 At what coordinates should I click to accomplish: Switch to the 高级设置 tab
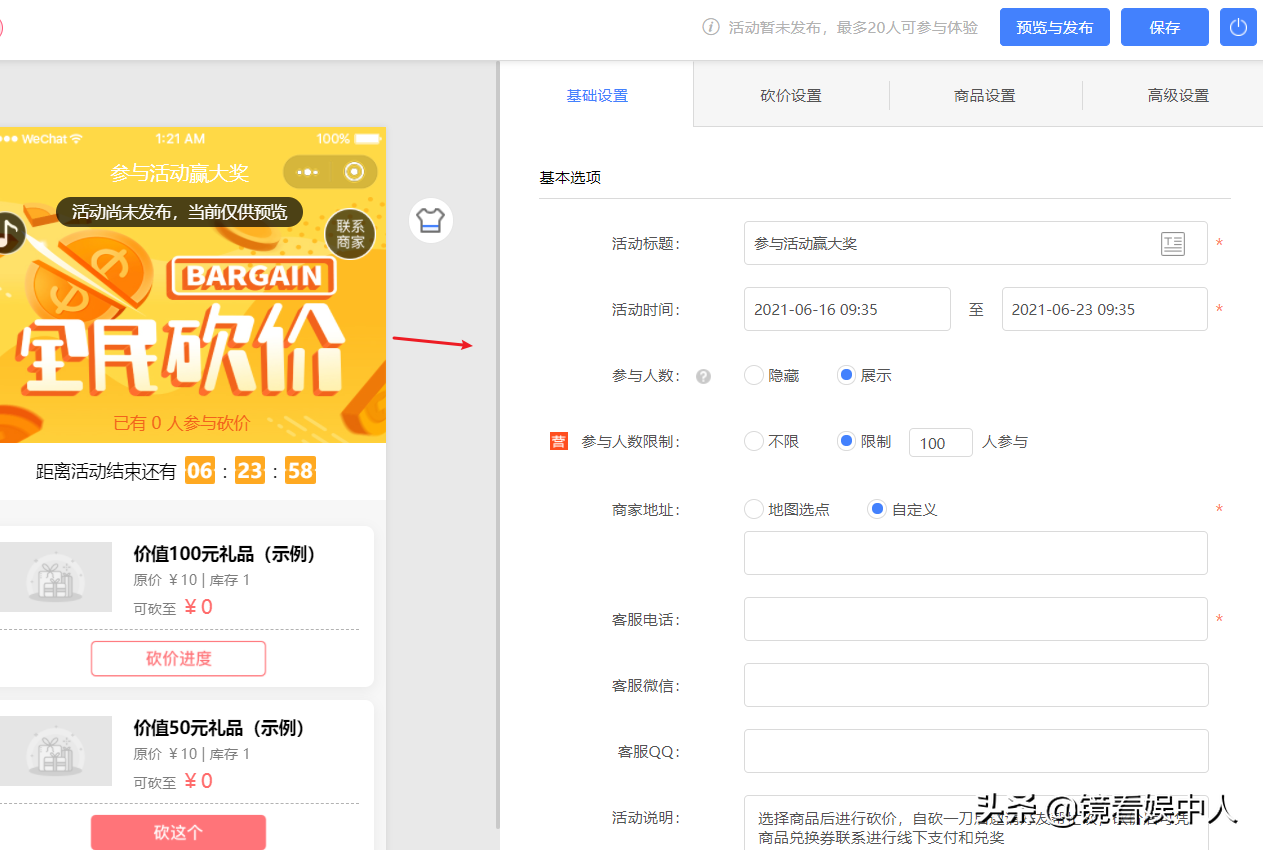coord(1180,94)
